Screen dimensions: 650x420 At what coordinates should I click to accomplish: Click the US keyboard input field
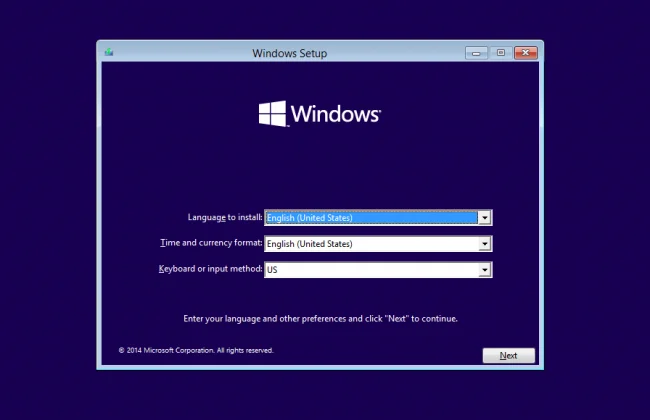click(x=370, y=269)
